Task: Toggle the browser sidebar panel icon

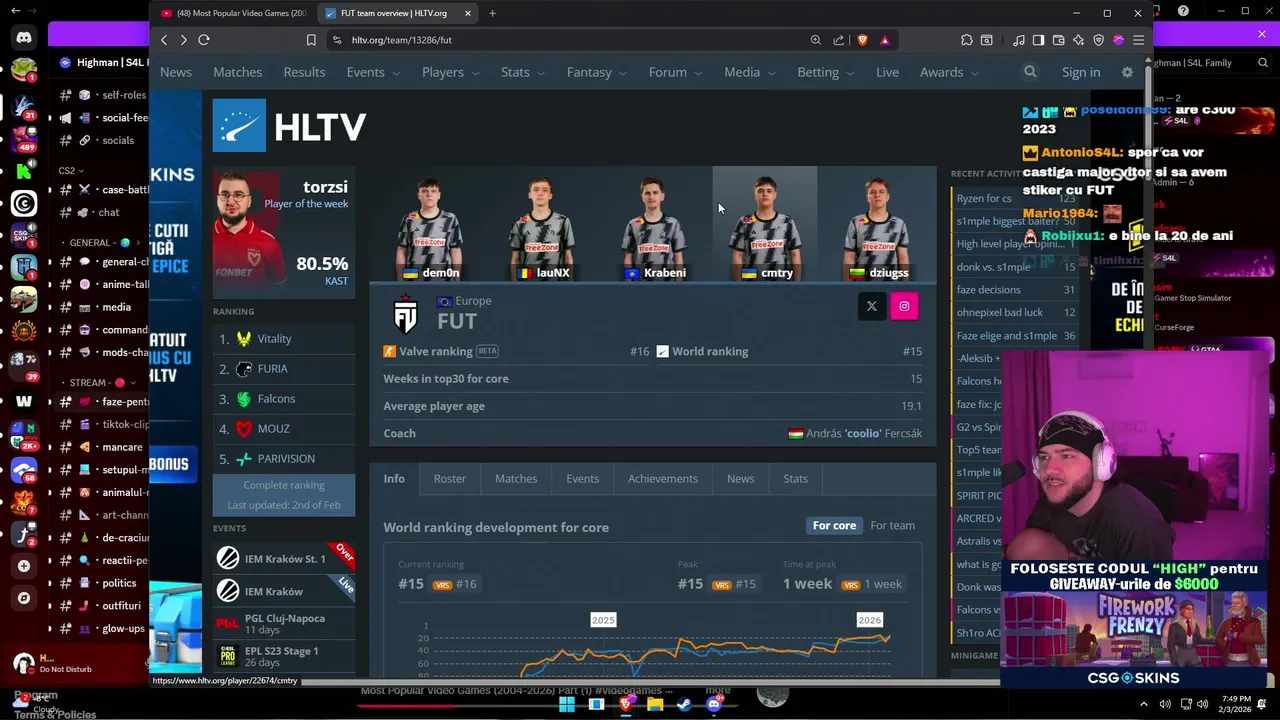Action: tap(1038, 40)
